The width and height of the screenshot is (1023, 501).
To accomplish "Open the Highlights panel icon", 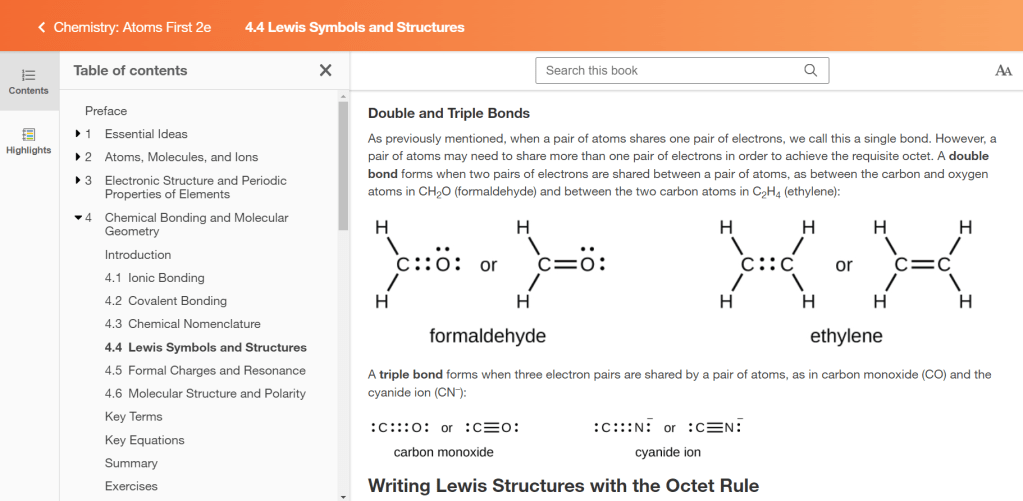I will tap(28, 141).
